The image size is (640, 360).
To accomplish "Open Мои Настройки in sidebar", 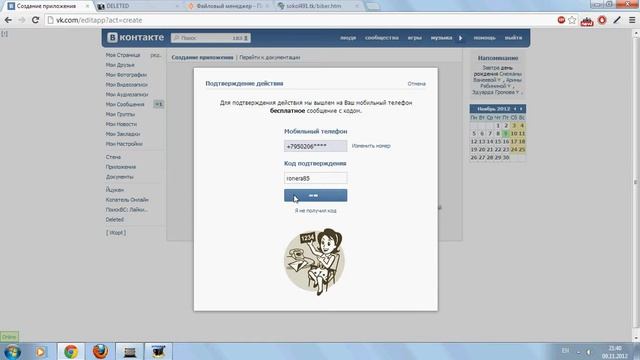I will tap(124, 144).
